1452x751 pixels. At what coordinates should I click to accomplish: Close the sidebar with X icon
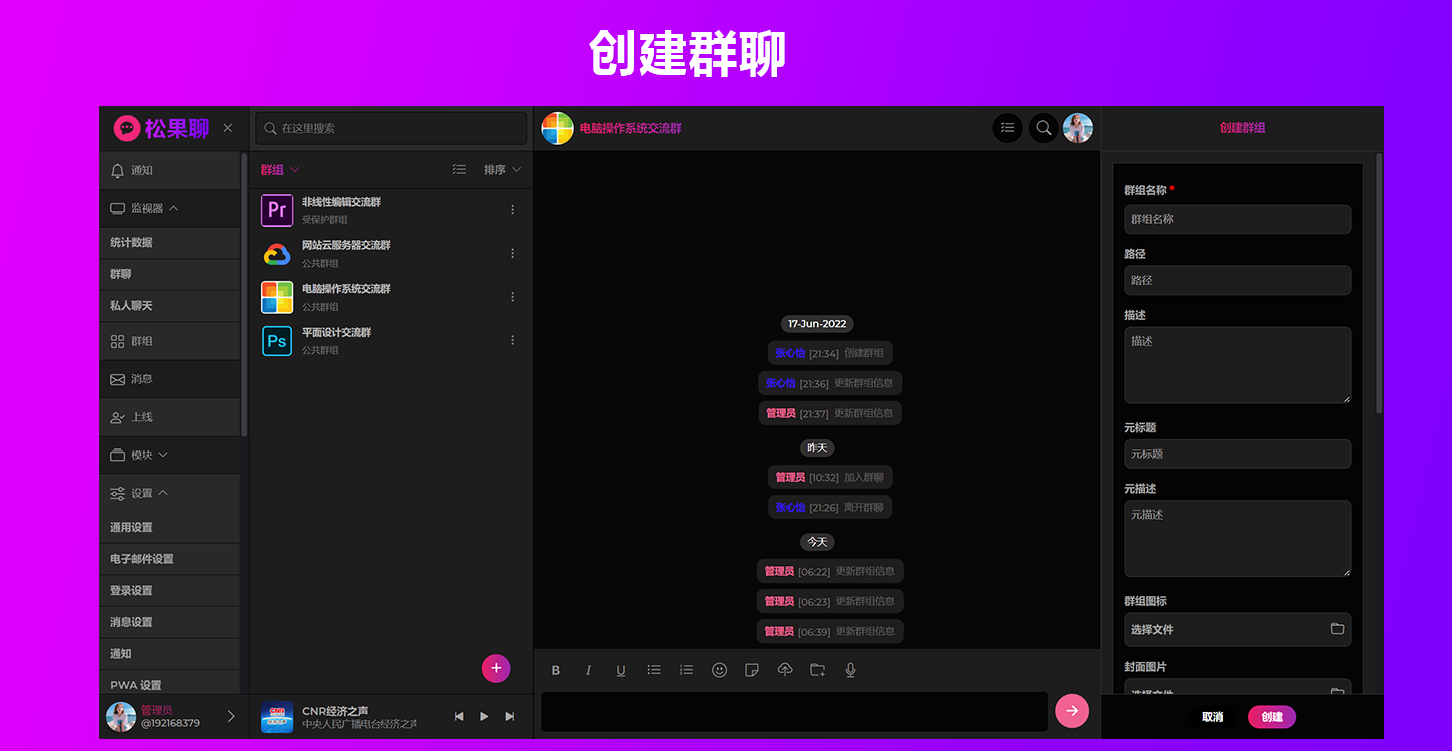click(228, 128)
